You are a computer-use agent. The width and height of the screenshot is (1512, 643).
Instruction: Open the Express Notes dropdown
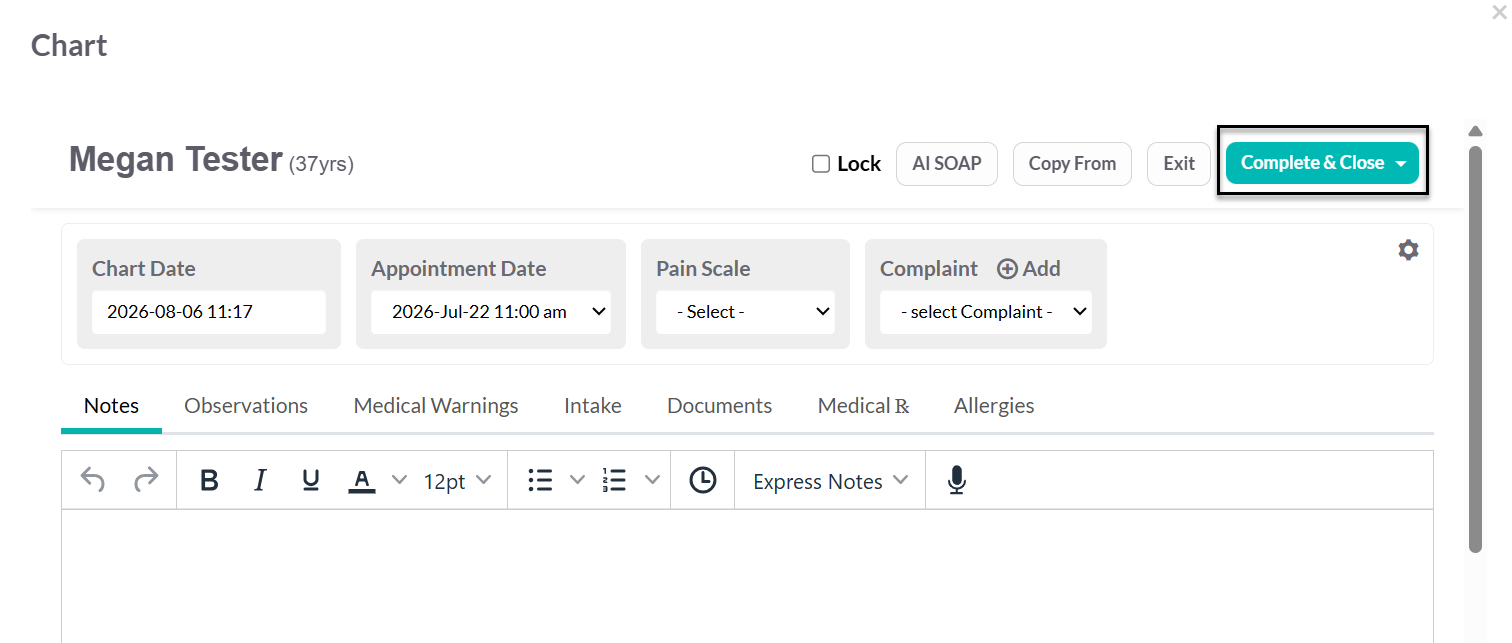(830, 481)
